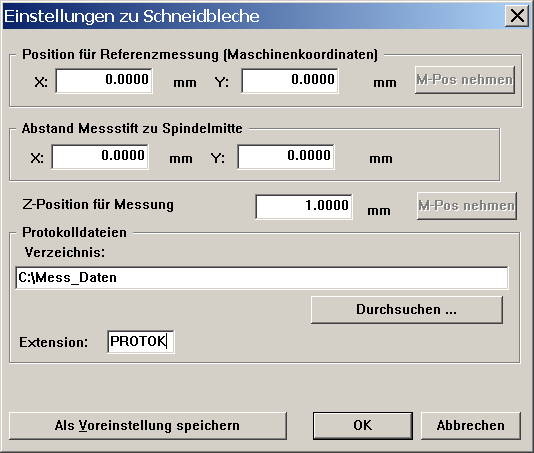Focus the Y field under Abstand Messstift

click(x=286, y=156)
